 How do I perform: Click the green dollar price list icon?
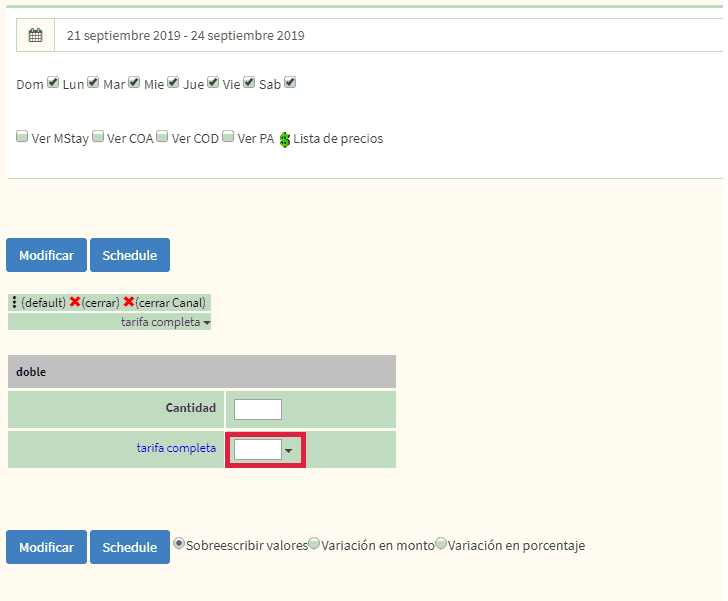click(x=285, y=139)
